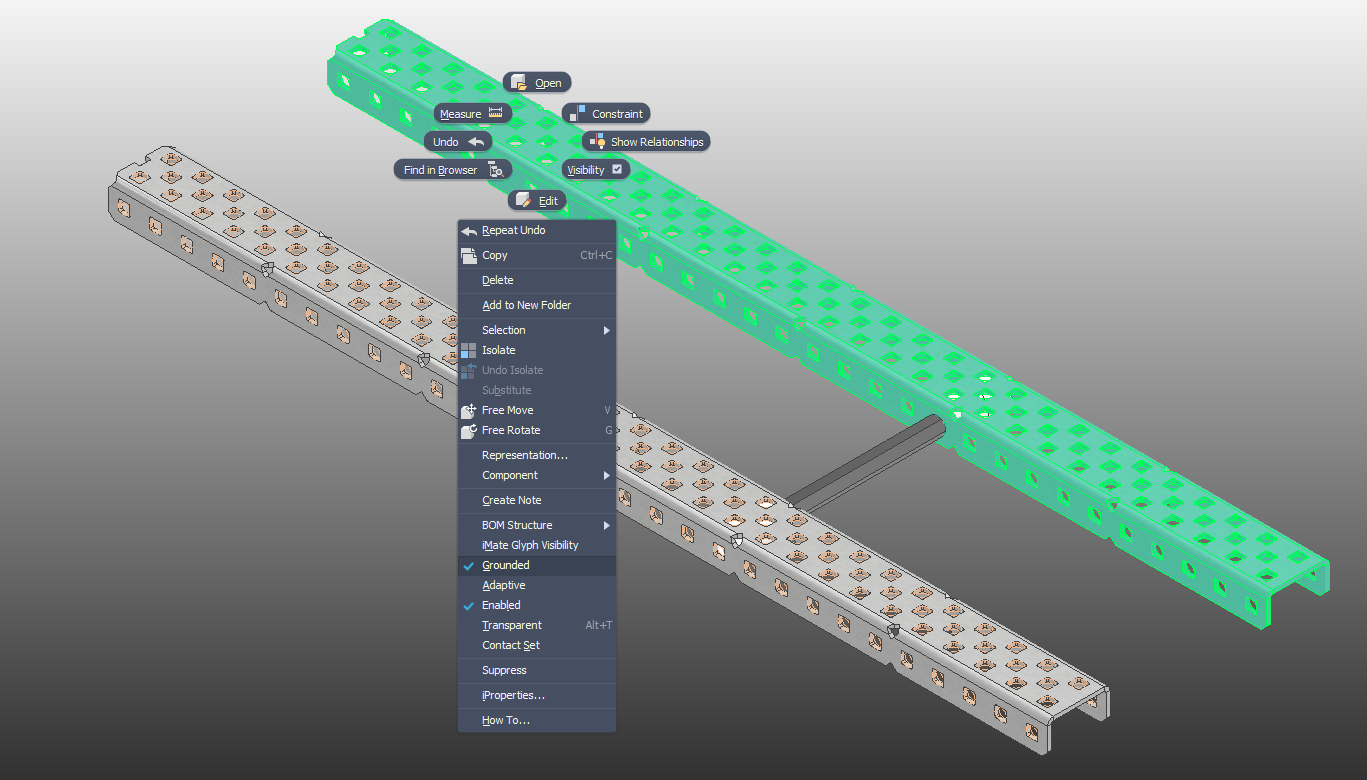Viewport: 1367px width, 780px height.
Task: Toggle Contact Set for the component
Action: click(537, 645)
